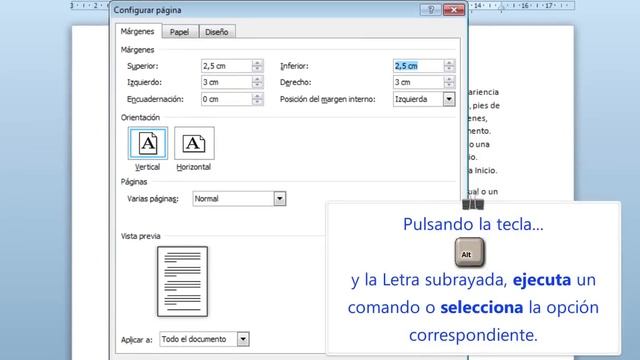Click the Help question mark button

[431, 10]
